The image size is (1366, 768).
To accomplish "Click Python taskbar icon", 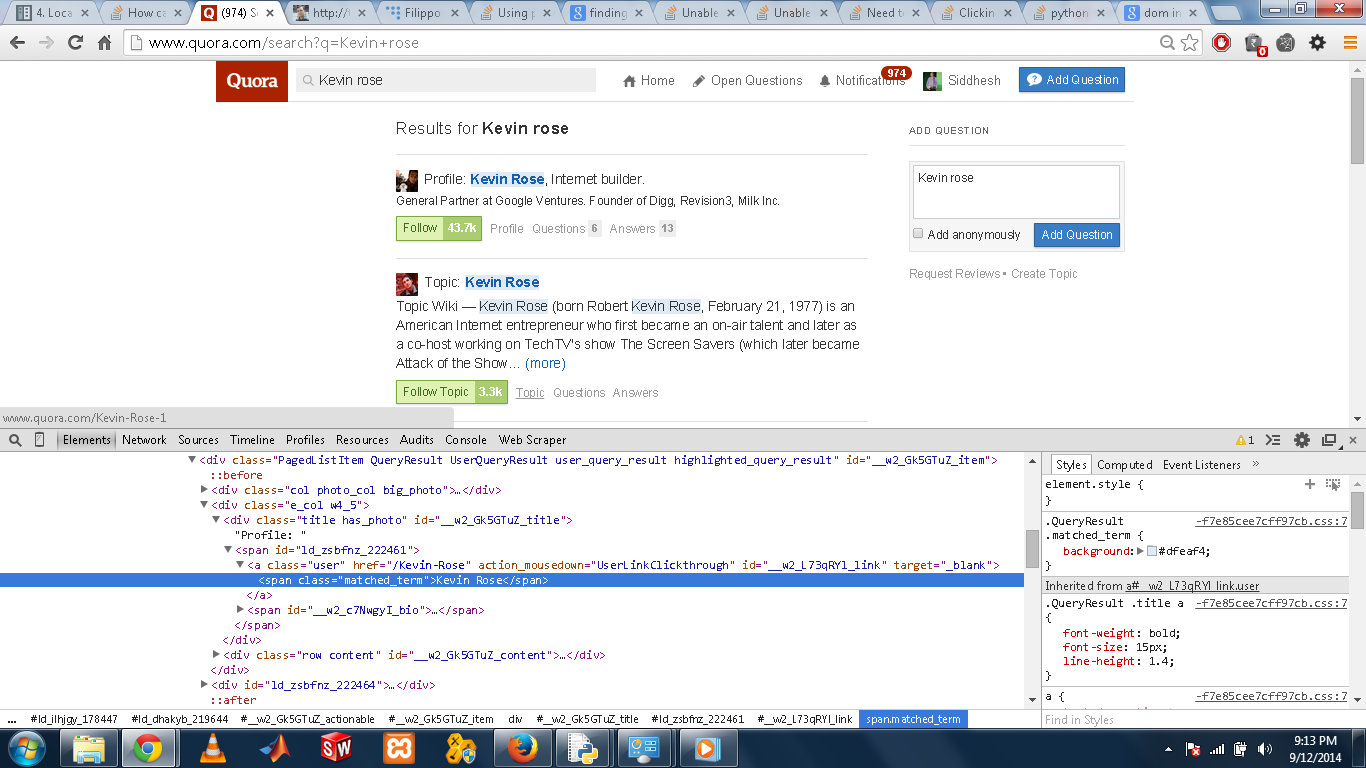I will (x=582, y=748).
